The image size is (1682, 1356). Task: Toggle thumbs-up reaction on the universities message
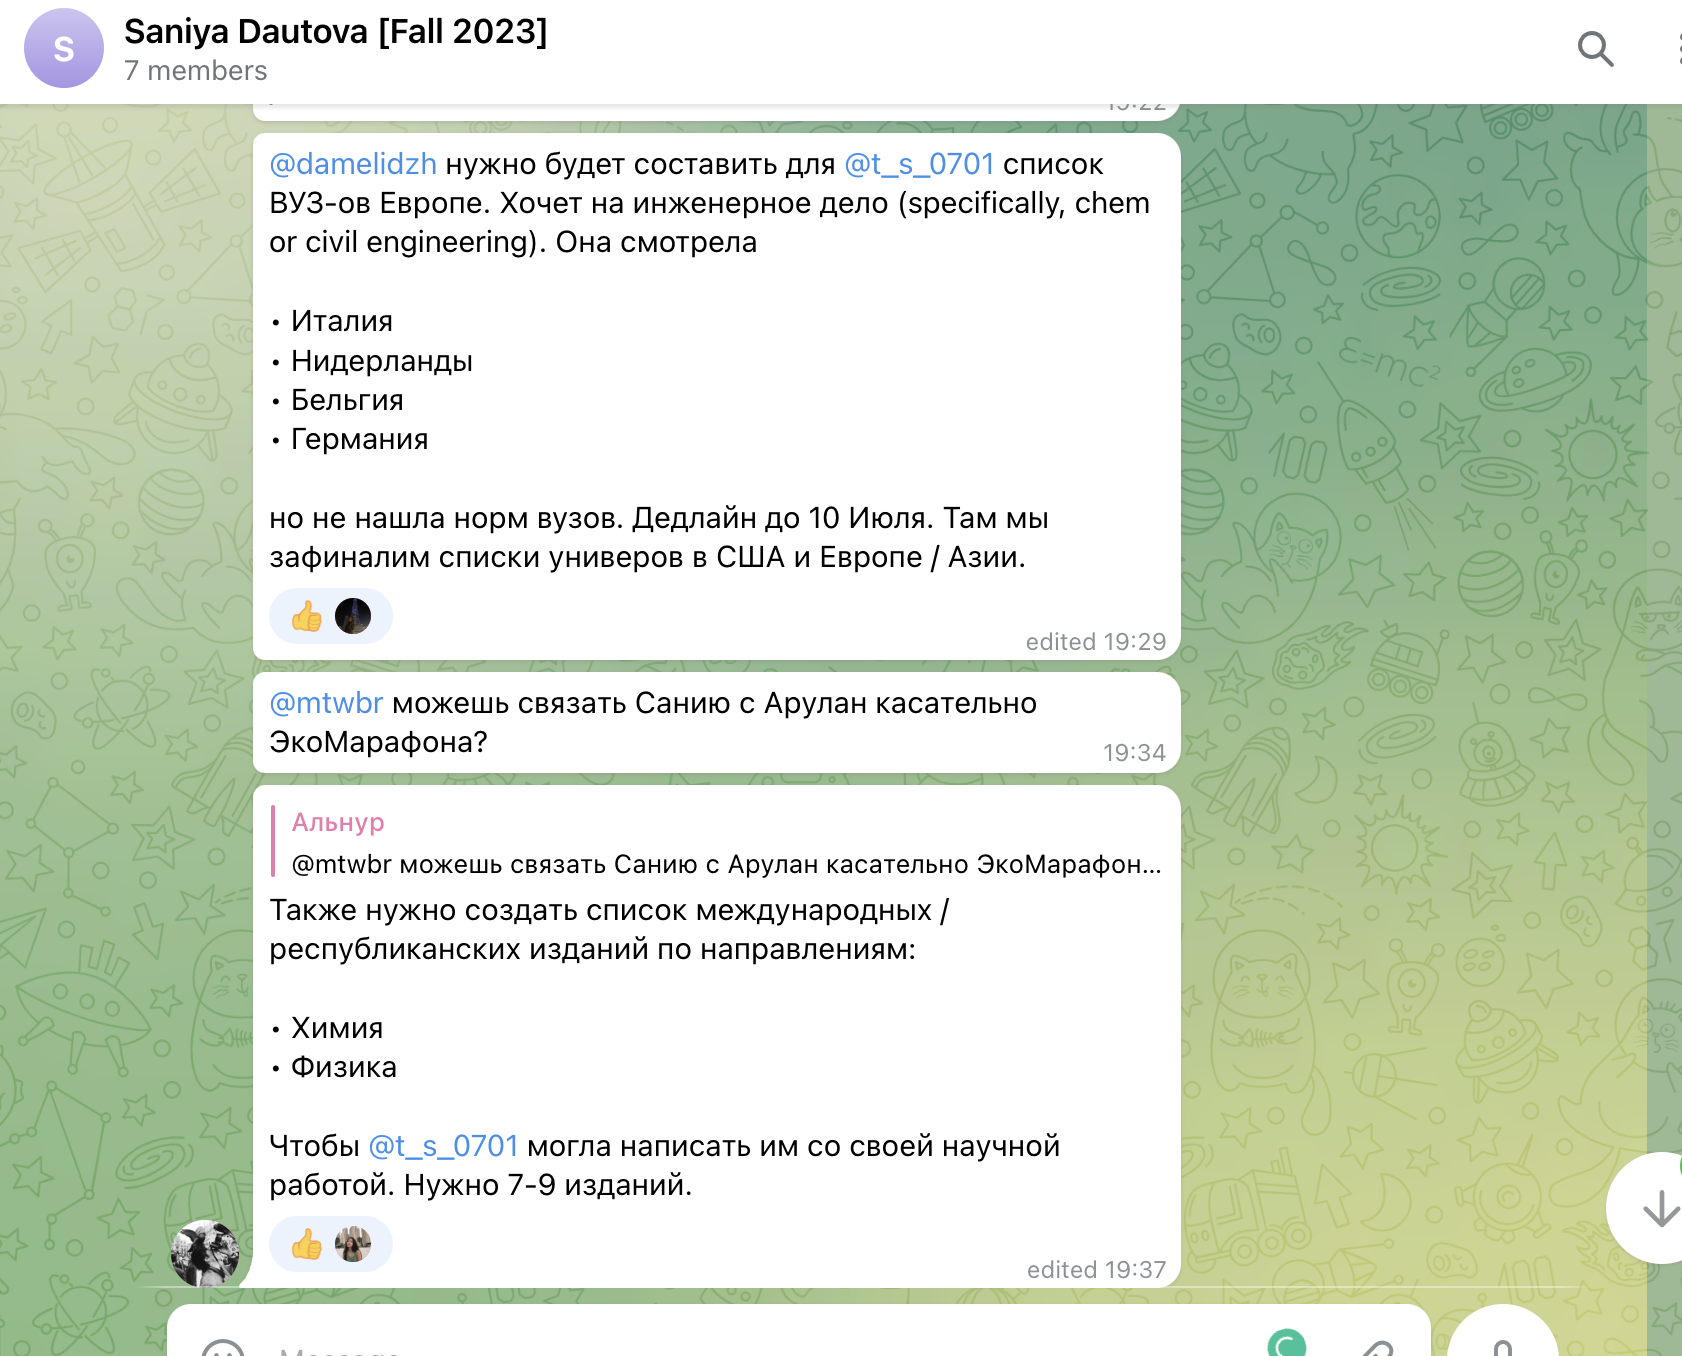307,616
